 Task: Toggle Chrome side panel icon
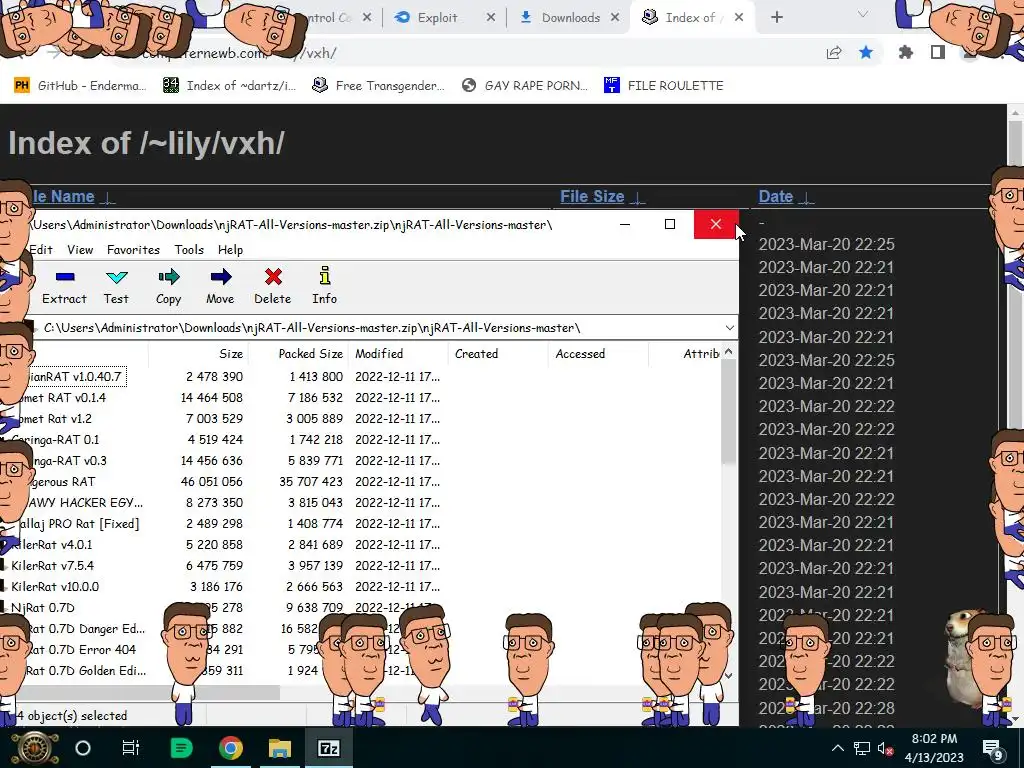click(938, 52)
